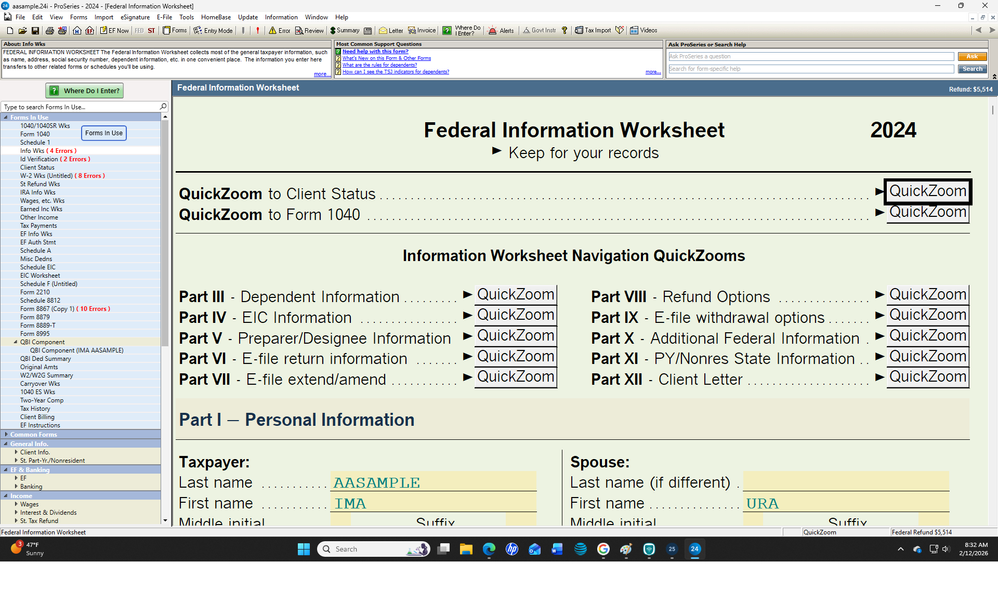Click the green Where Do I Enter? button
Viewport: 998px width, 599px height.
click(x=85, y=91)
